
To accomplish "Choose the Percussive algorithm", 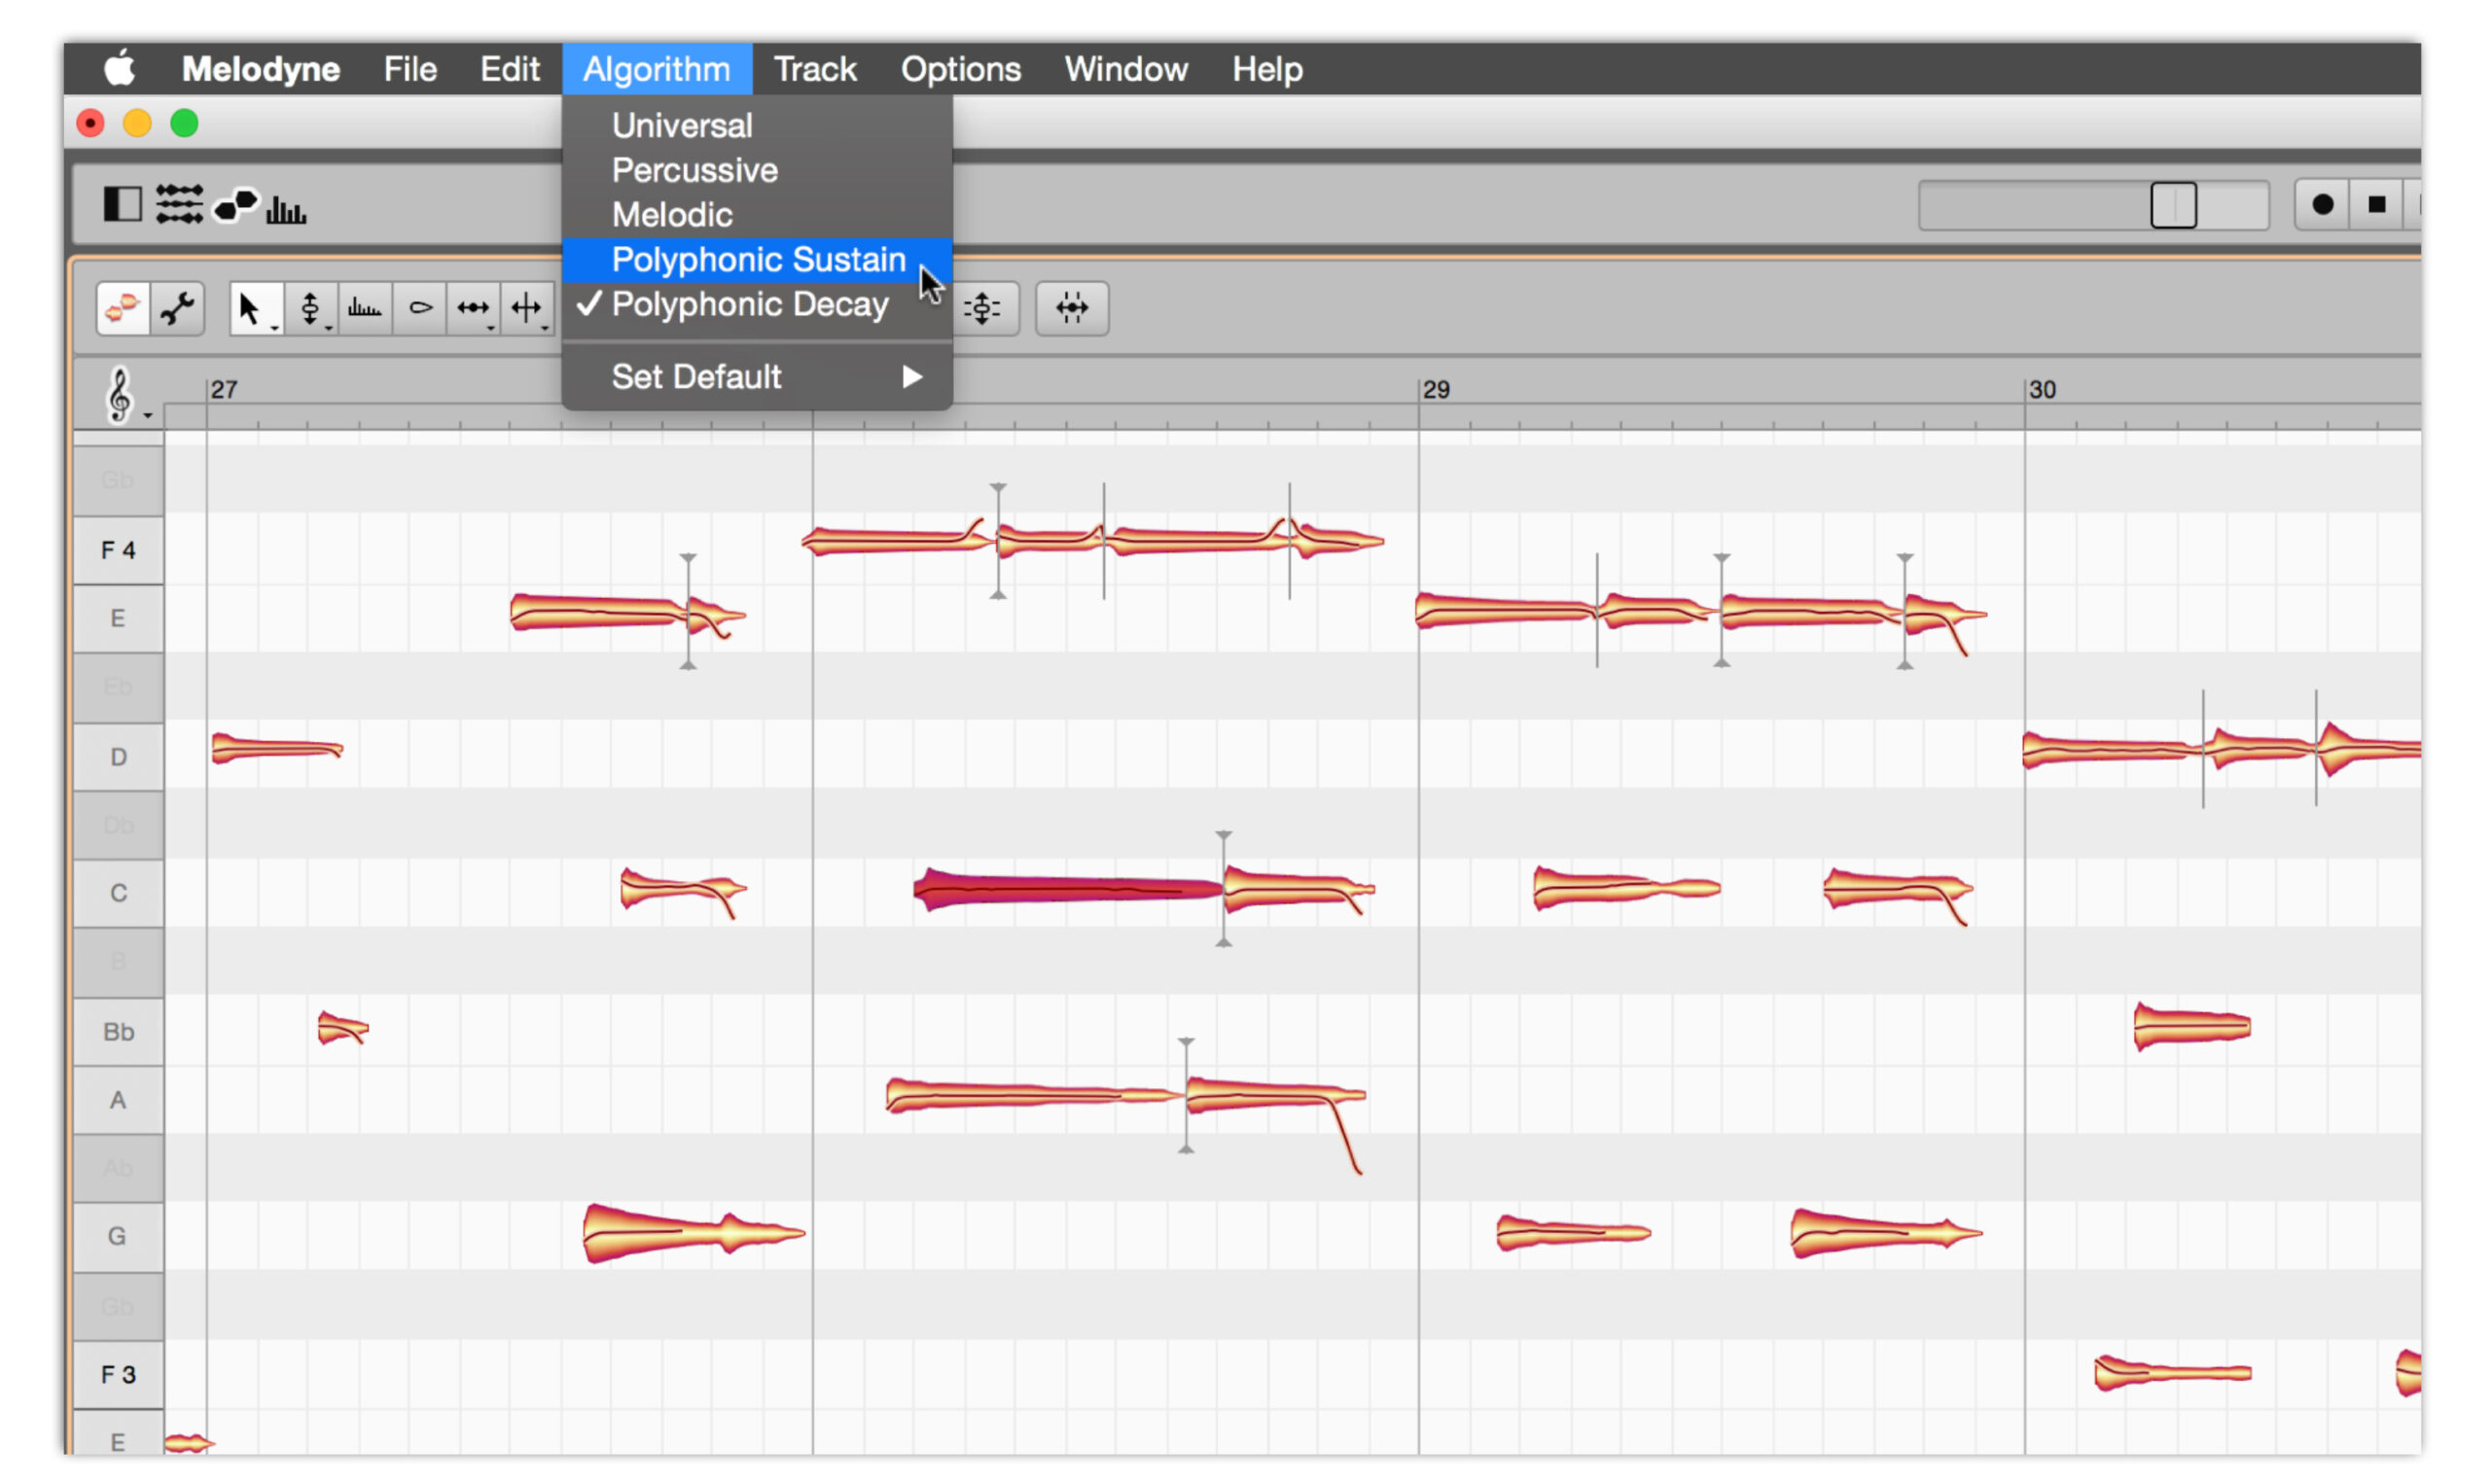I will pyautogui.click(x=756, y=170).
